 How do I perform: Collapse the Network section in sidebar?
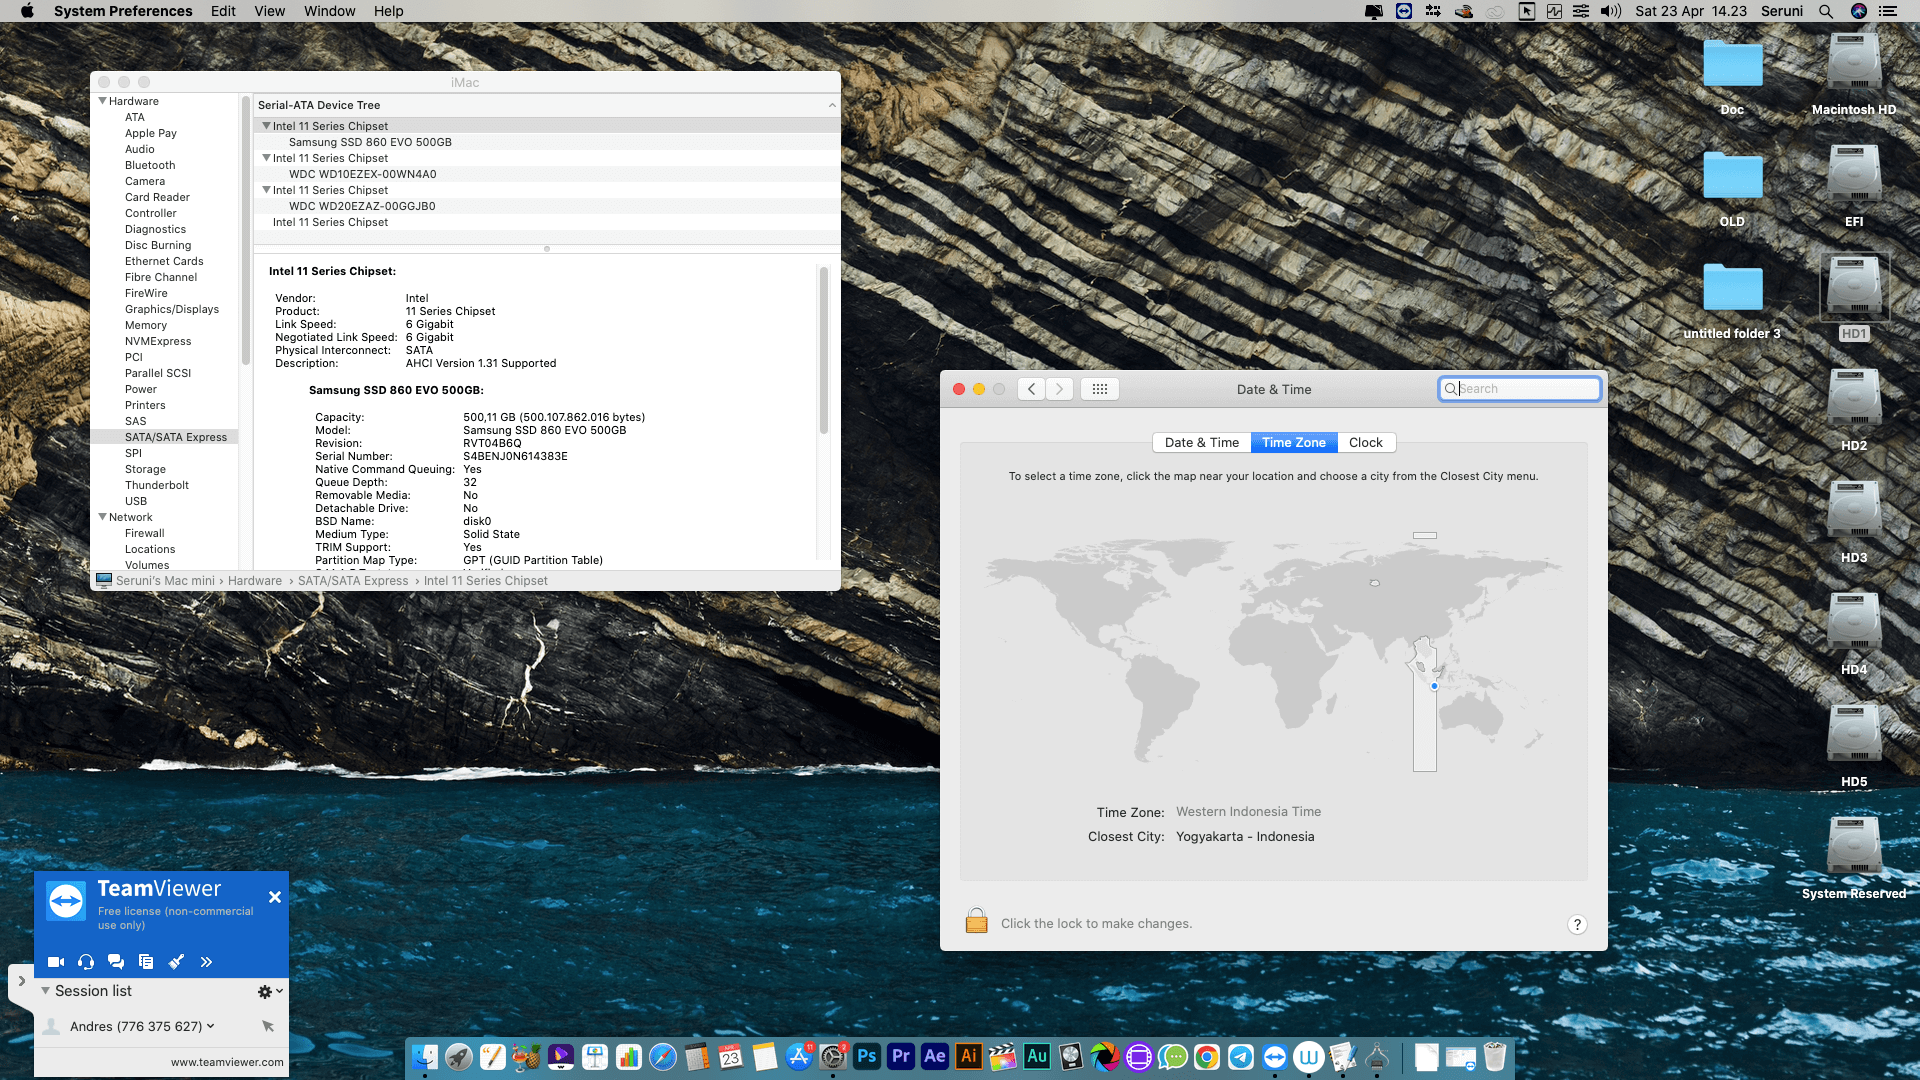pos(102,517)
